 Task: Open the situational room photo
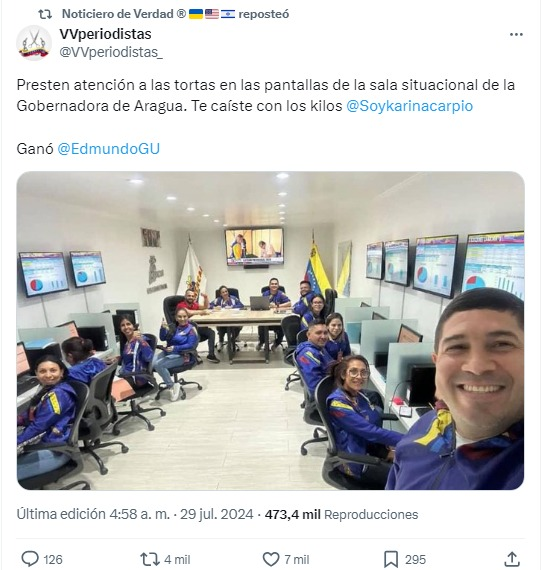[x=270, y=330]
